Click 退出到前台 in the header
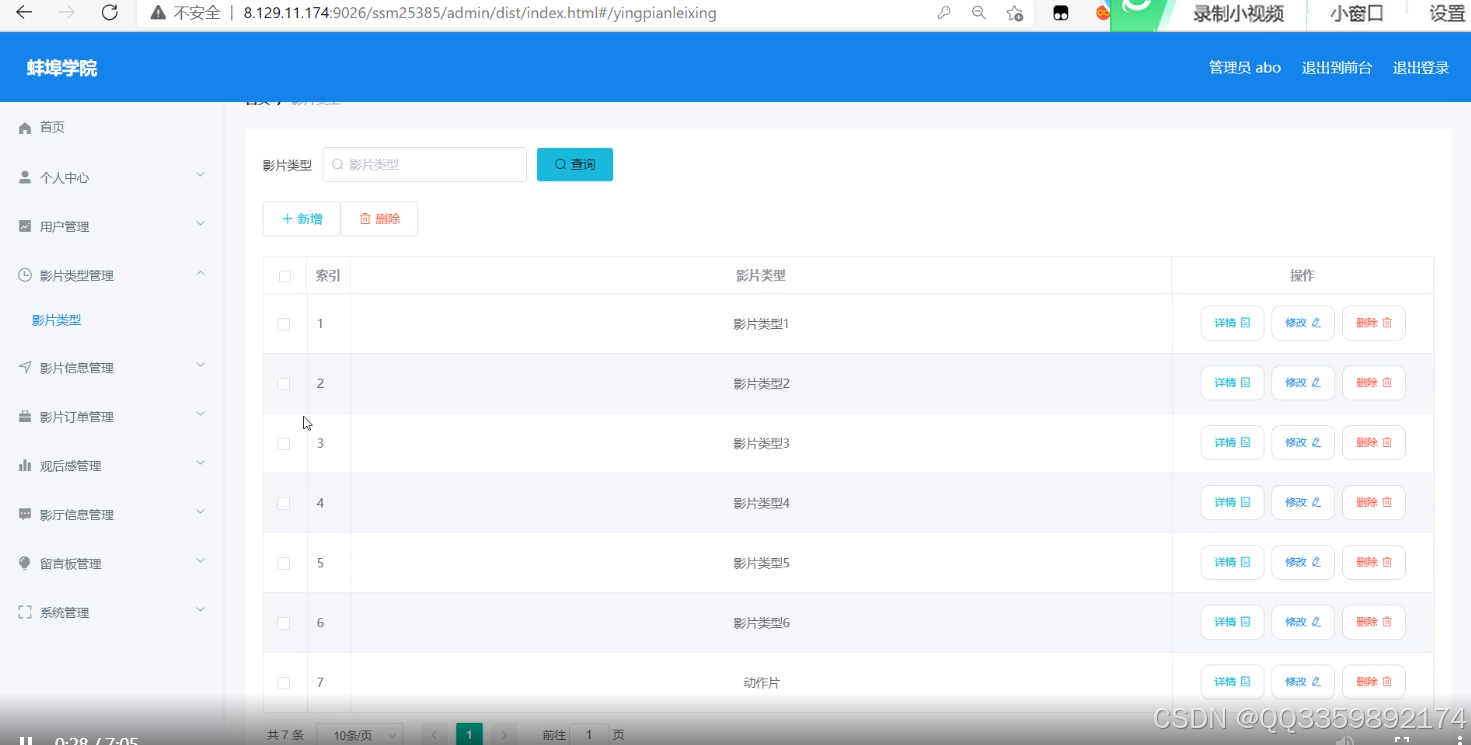 click(x=1337, y=68)
